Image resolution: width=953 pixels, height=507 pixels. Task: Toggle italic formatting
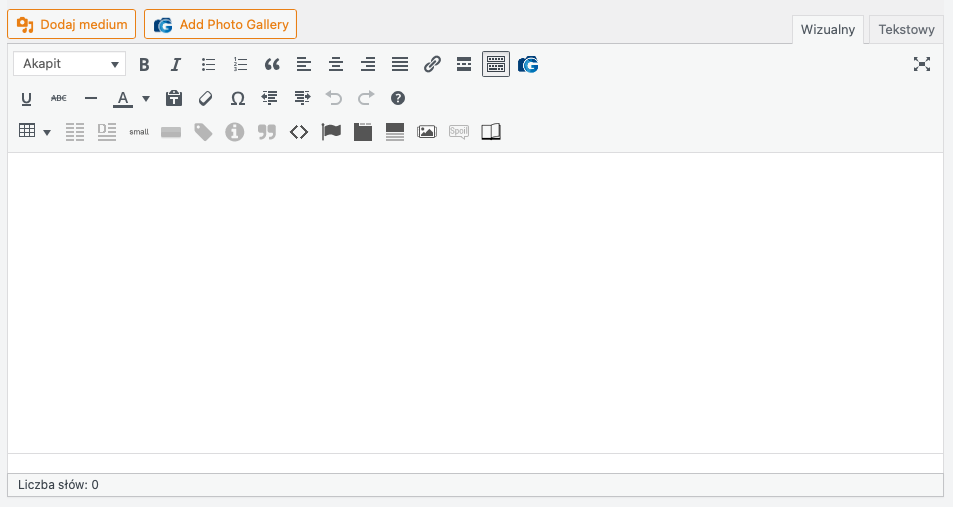coord(176,64)
